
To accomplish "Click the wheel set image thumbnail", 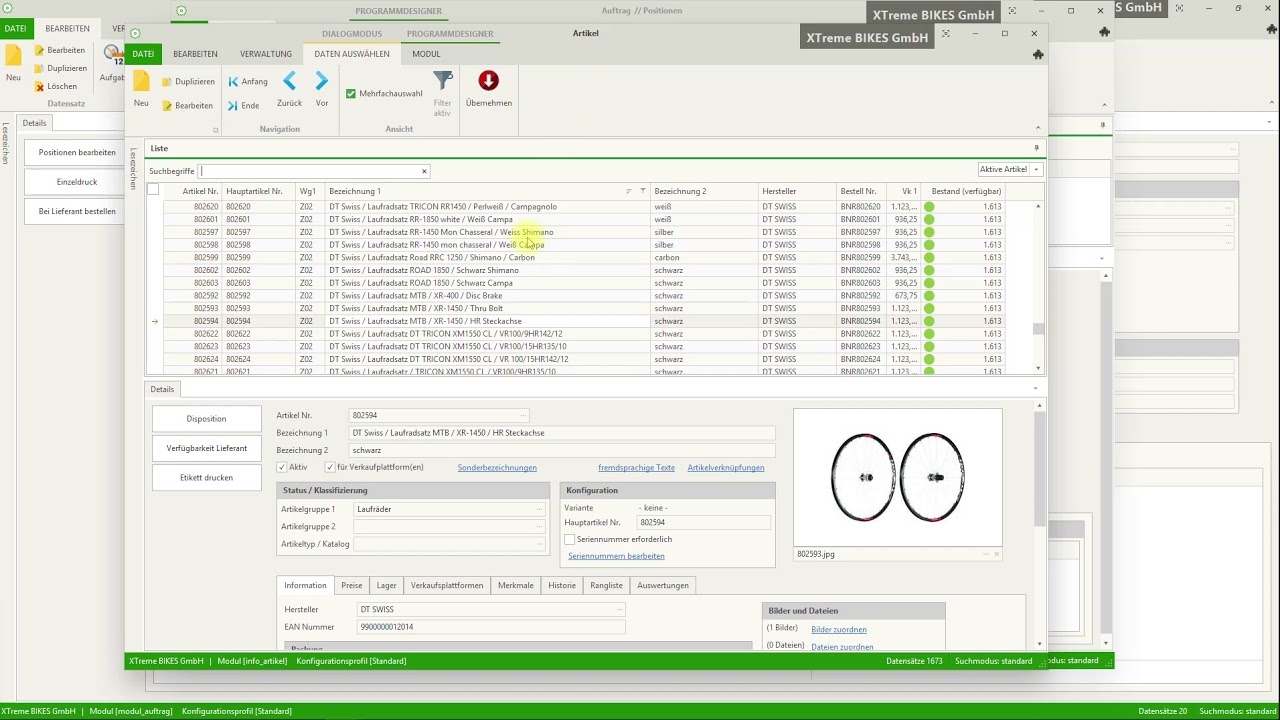I will (x=898, y=478).
